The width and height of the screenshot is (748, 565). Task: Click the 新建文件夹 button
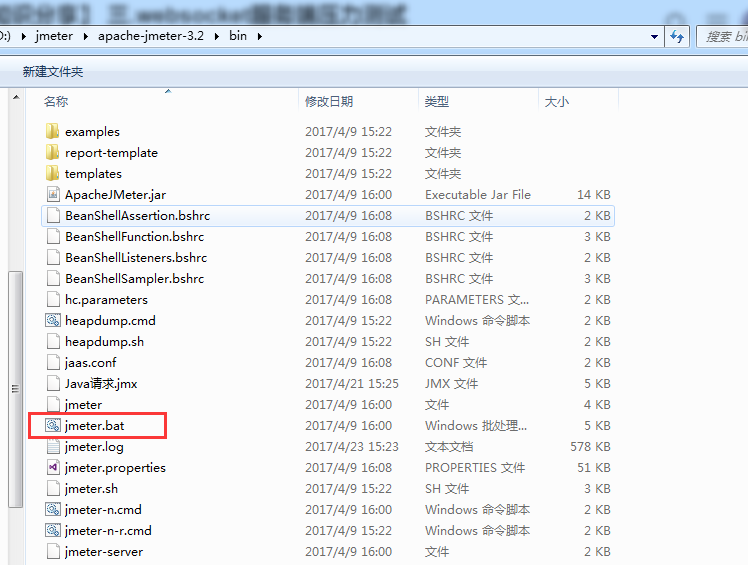[53, 72]
